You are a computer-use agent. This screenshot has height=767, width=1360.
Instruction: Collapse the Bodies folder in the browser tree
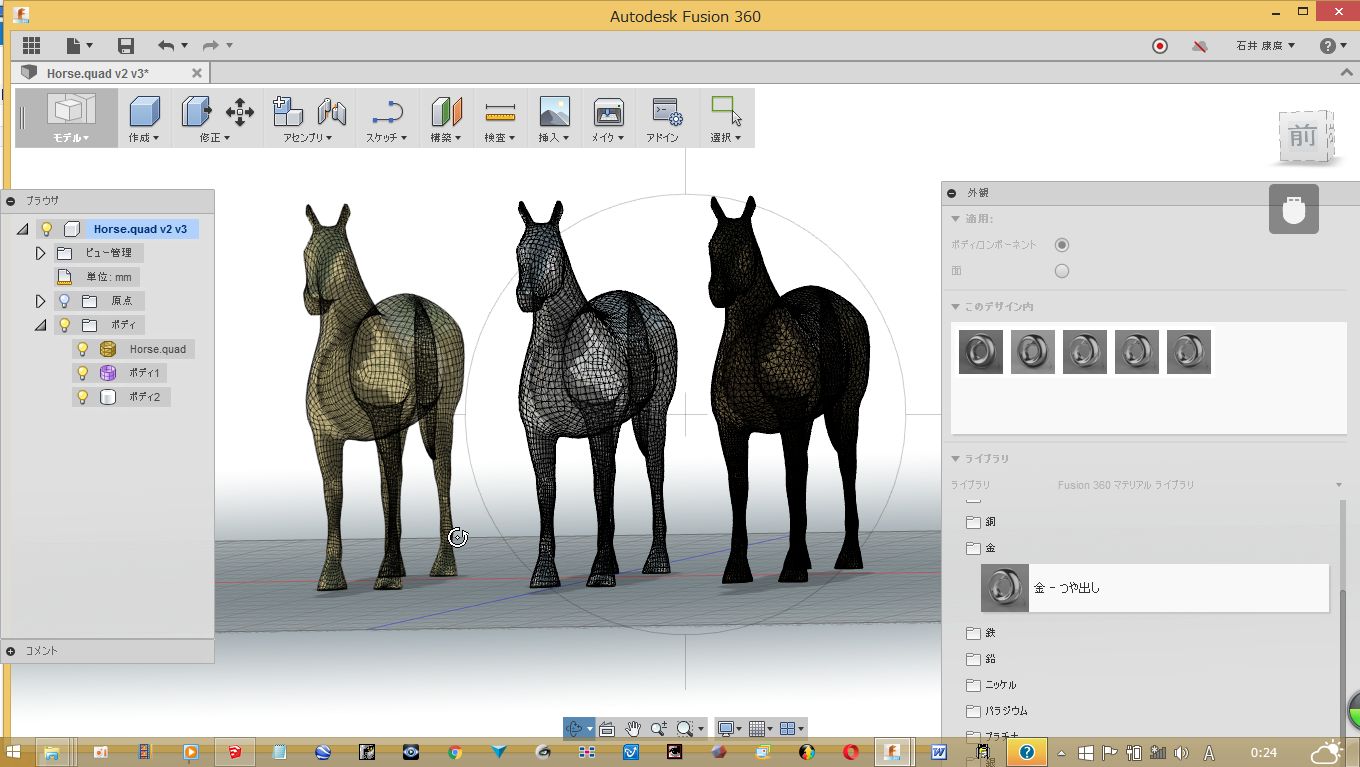point(41,325)
